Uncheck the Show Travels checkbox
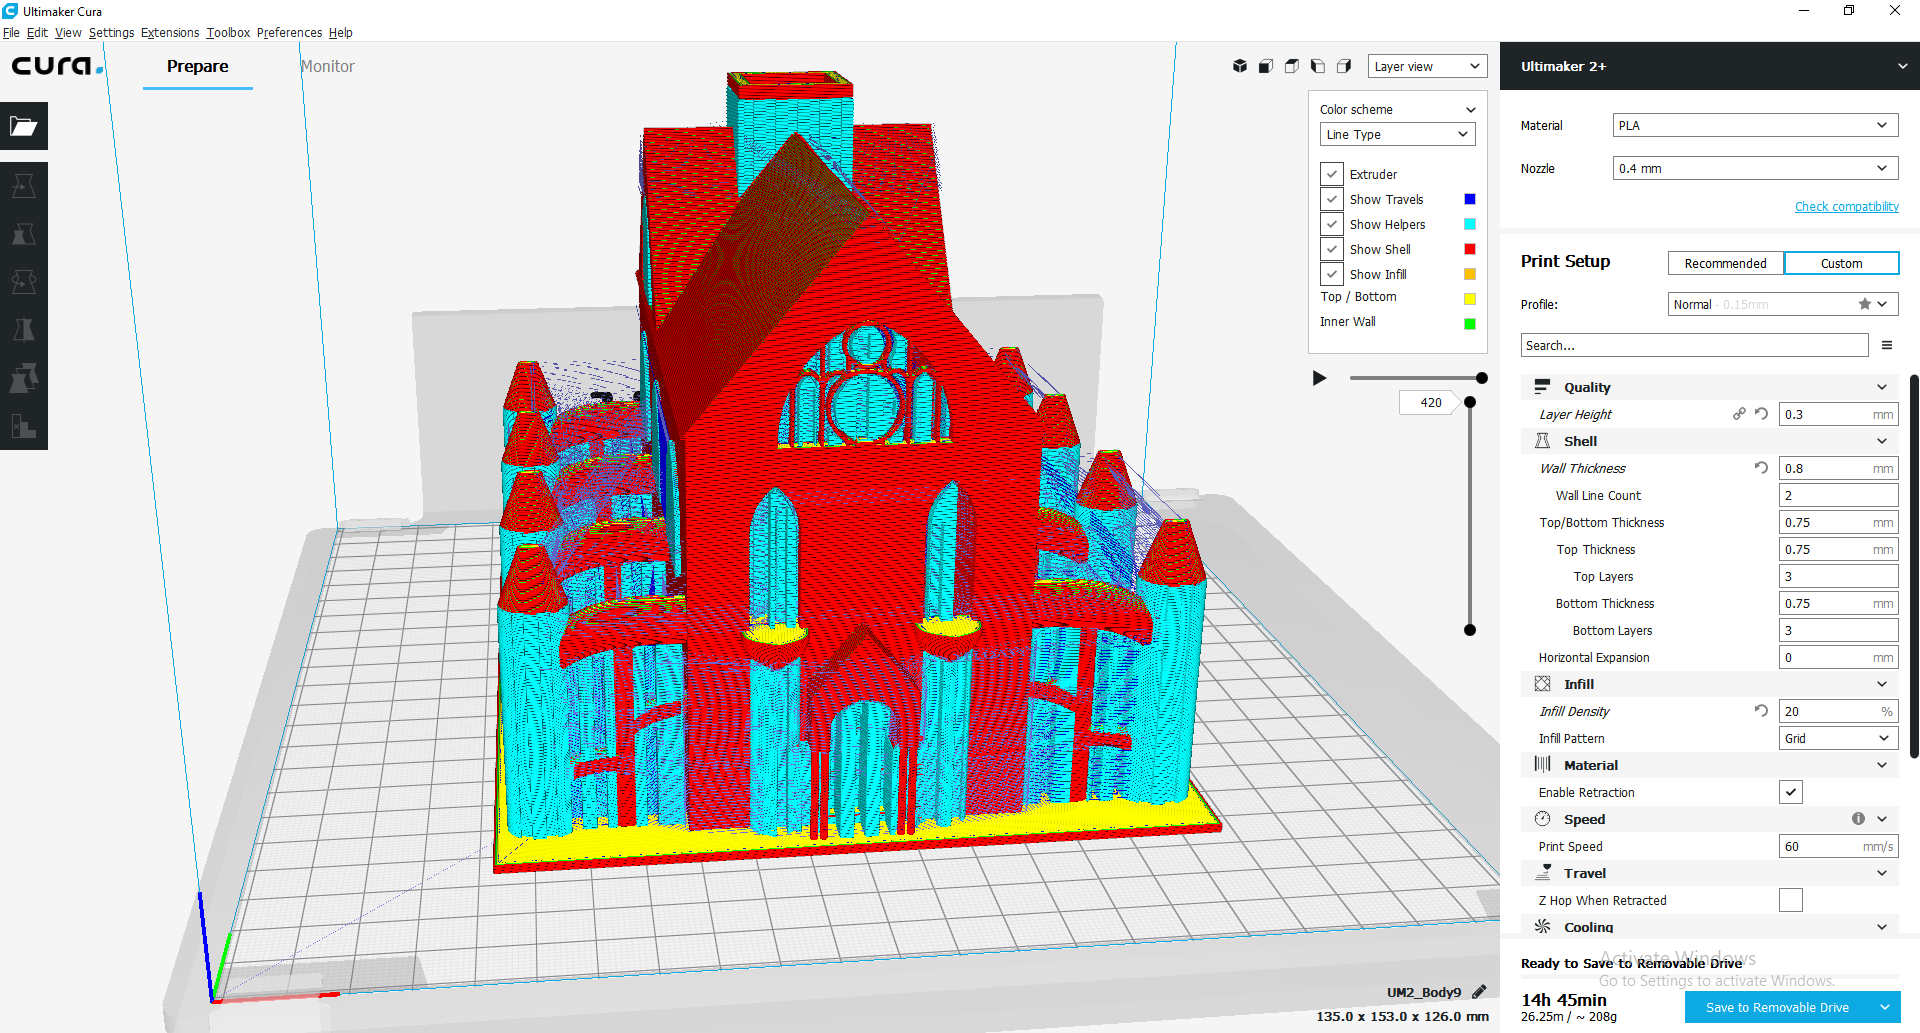 [x=1332, y=199]
